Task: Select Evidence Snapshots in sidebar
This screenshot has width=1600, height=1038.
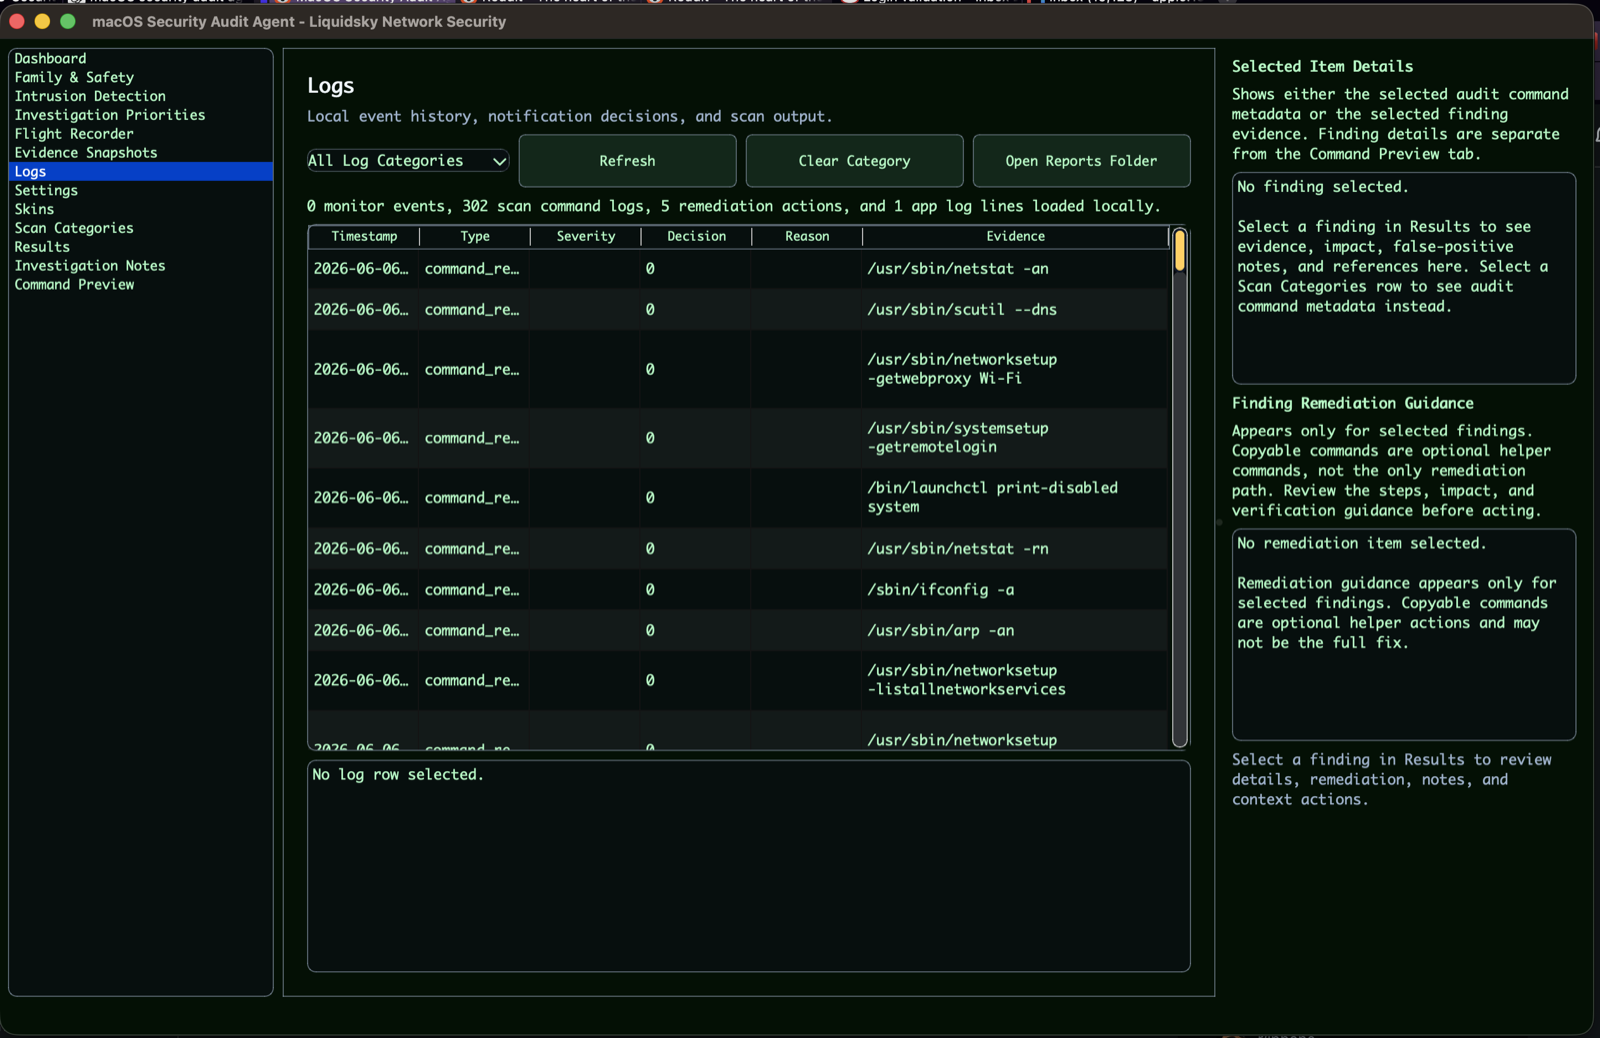Action: pyautogui.click(x=141, y=153)
